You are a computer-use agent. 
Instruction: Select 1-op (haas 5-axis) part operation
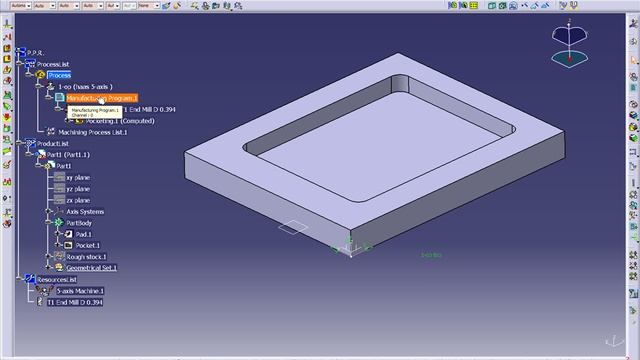click(85, 87)
